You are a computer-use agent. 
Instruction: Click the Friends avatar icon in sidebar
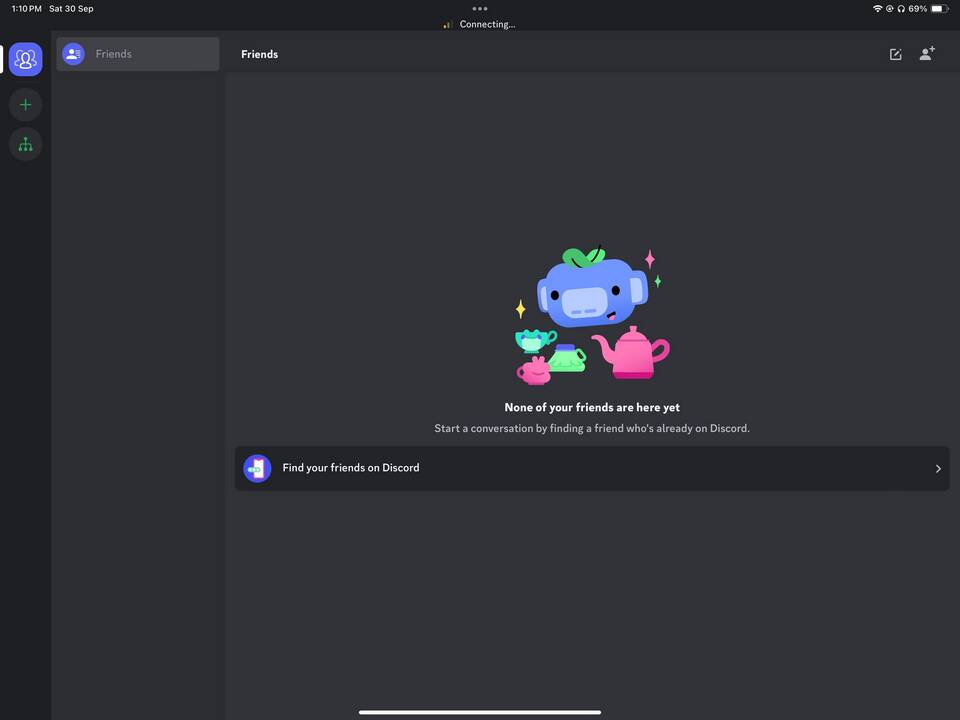pyautogui.click(x=73, y=54)
